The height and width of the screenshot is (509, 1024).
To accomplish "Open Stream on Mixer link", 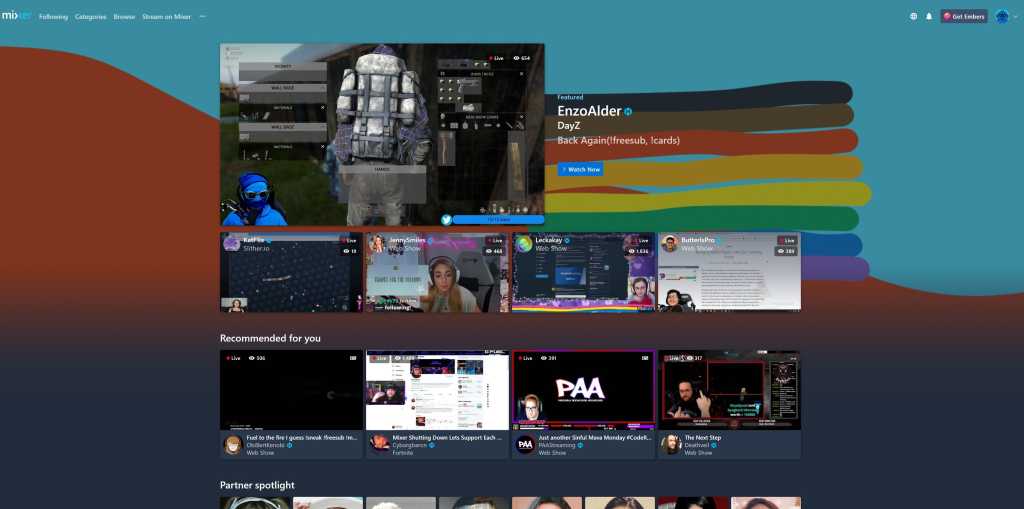I will (167, 17).
